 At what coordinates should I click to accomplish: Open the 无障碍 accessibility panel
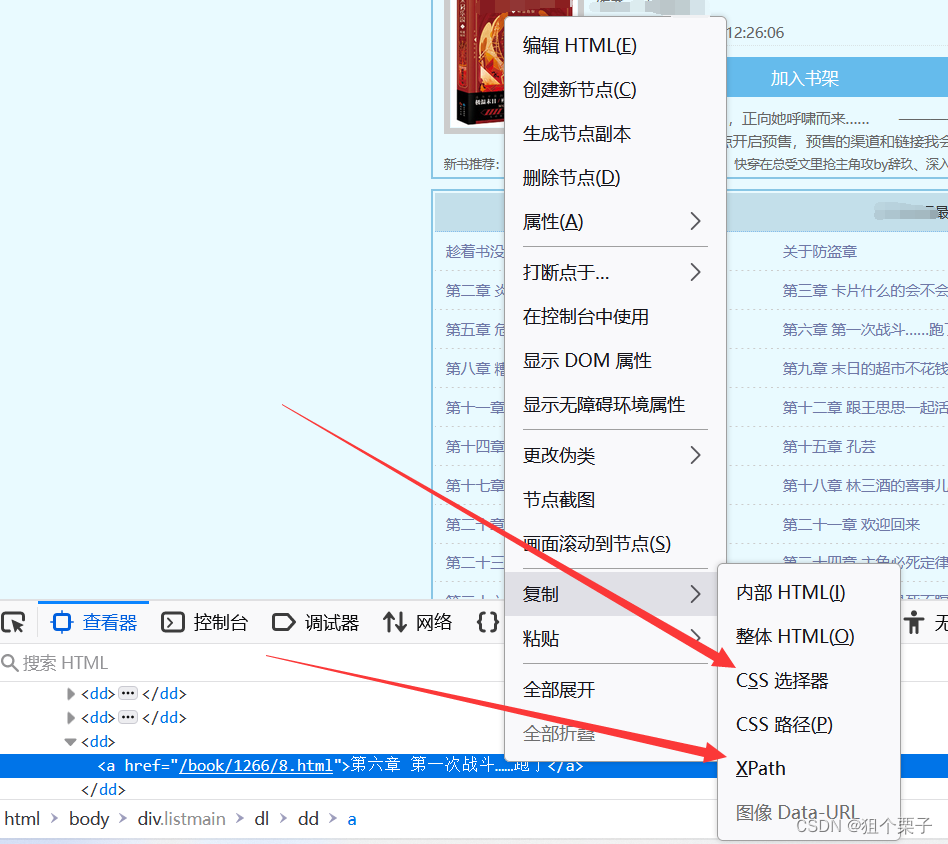pos(915,621)
